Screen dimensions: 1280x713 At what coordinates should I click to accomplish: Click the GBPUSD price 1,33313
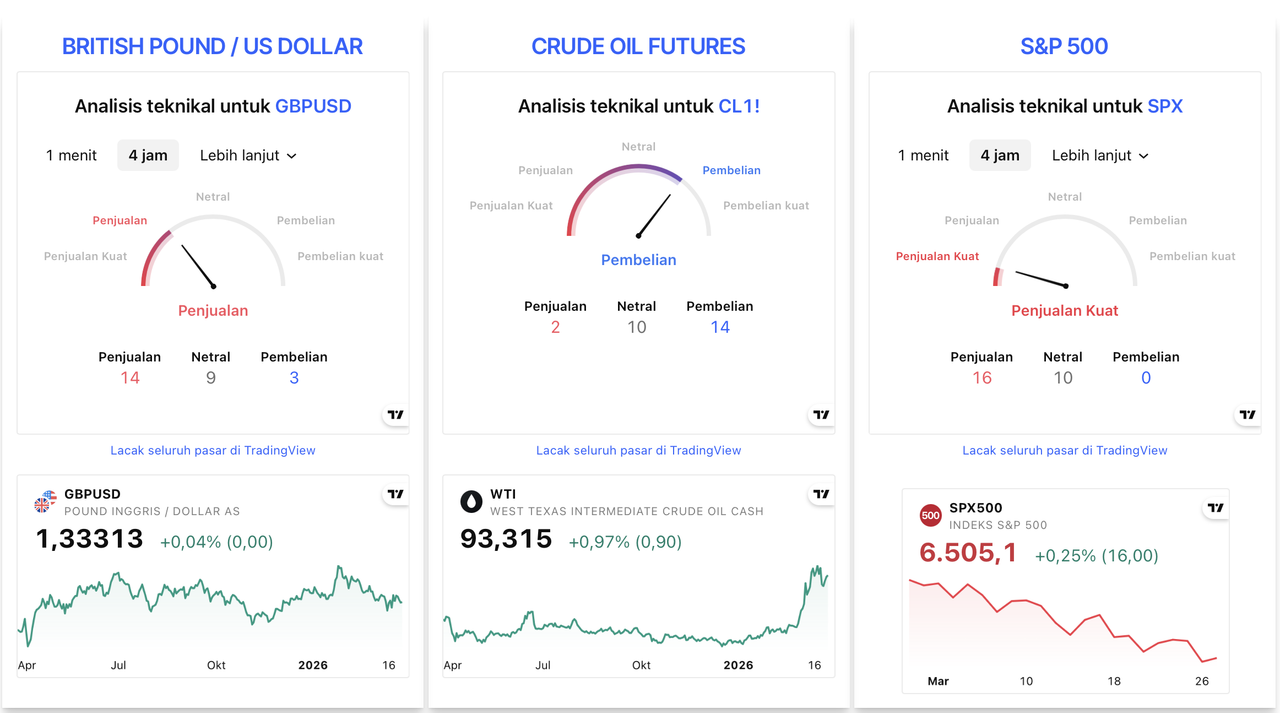pyautogui.click(x=90, y=539)
